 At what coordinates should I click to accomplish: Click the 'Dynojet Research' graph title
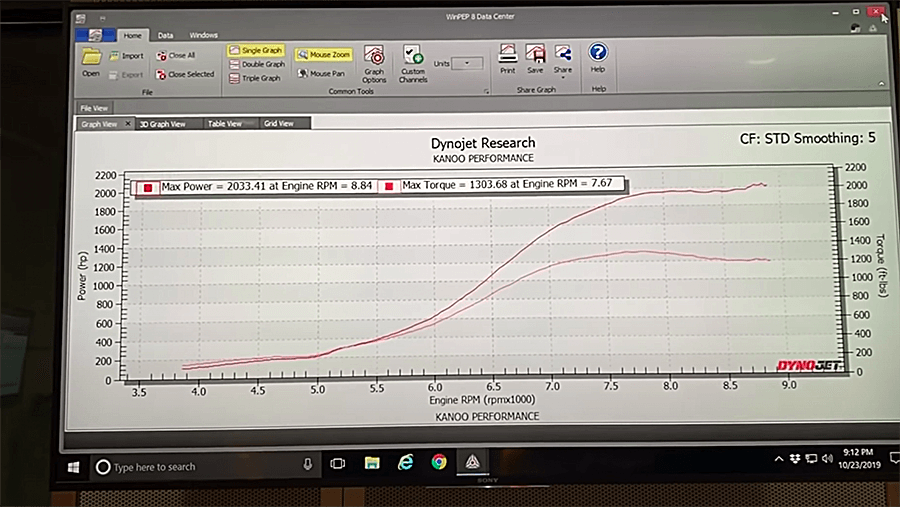[483, 143]
